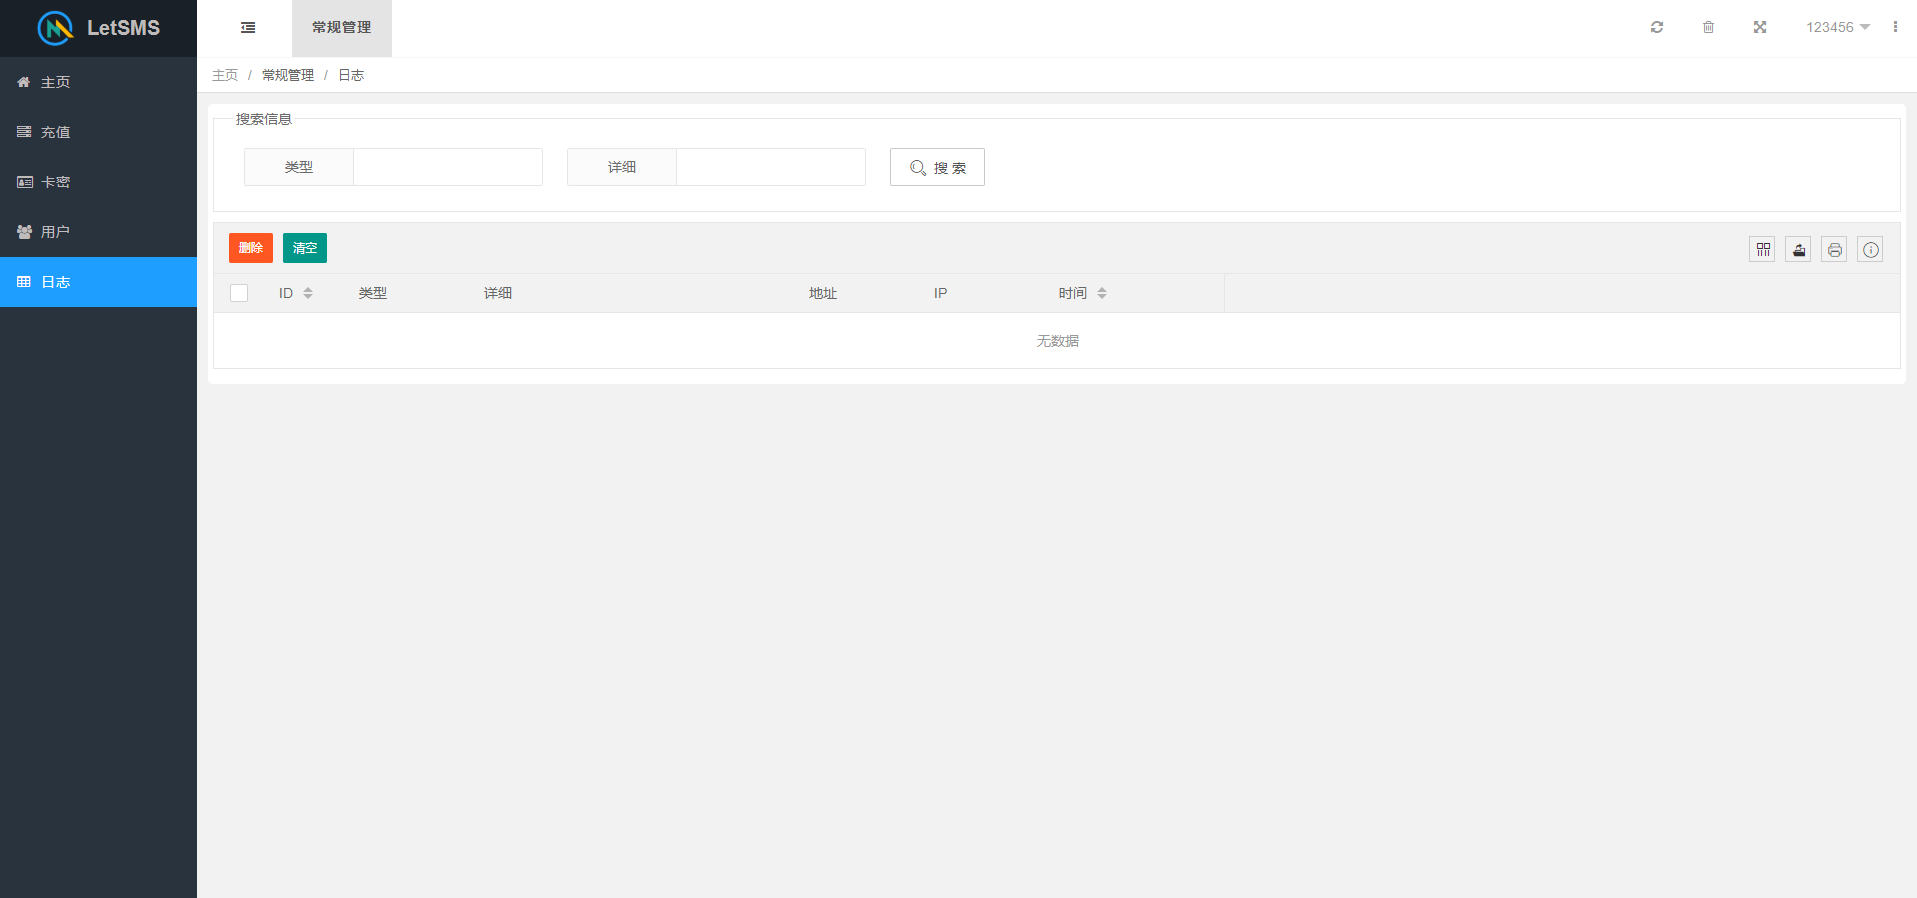1917x898 pixels.
Task: Tick the select-all checkbox in table header
Action: coord(239,293)
